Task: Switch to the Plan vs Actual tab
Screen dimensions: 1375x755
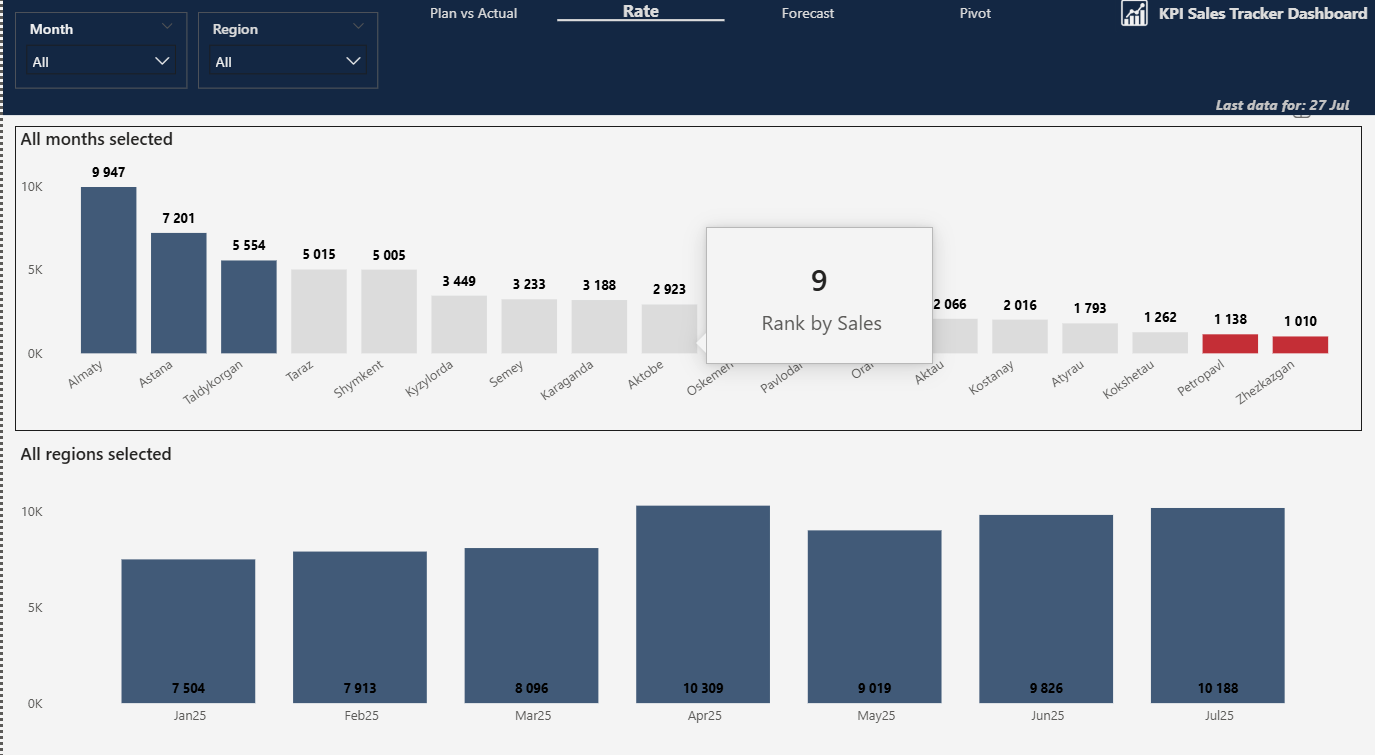Action: (x=473, y=13)
